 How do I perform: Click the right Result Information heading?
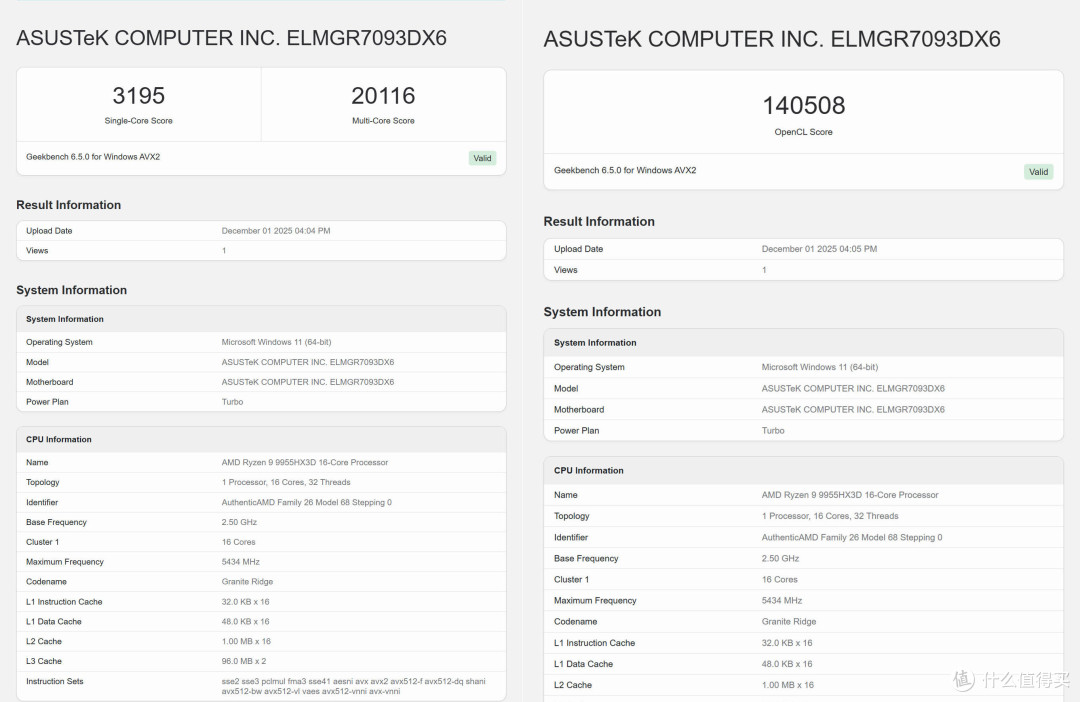tap(599, 221)
